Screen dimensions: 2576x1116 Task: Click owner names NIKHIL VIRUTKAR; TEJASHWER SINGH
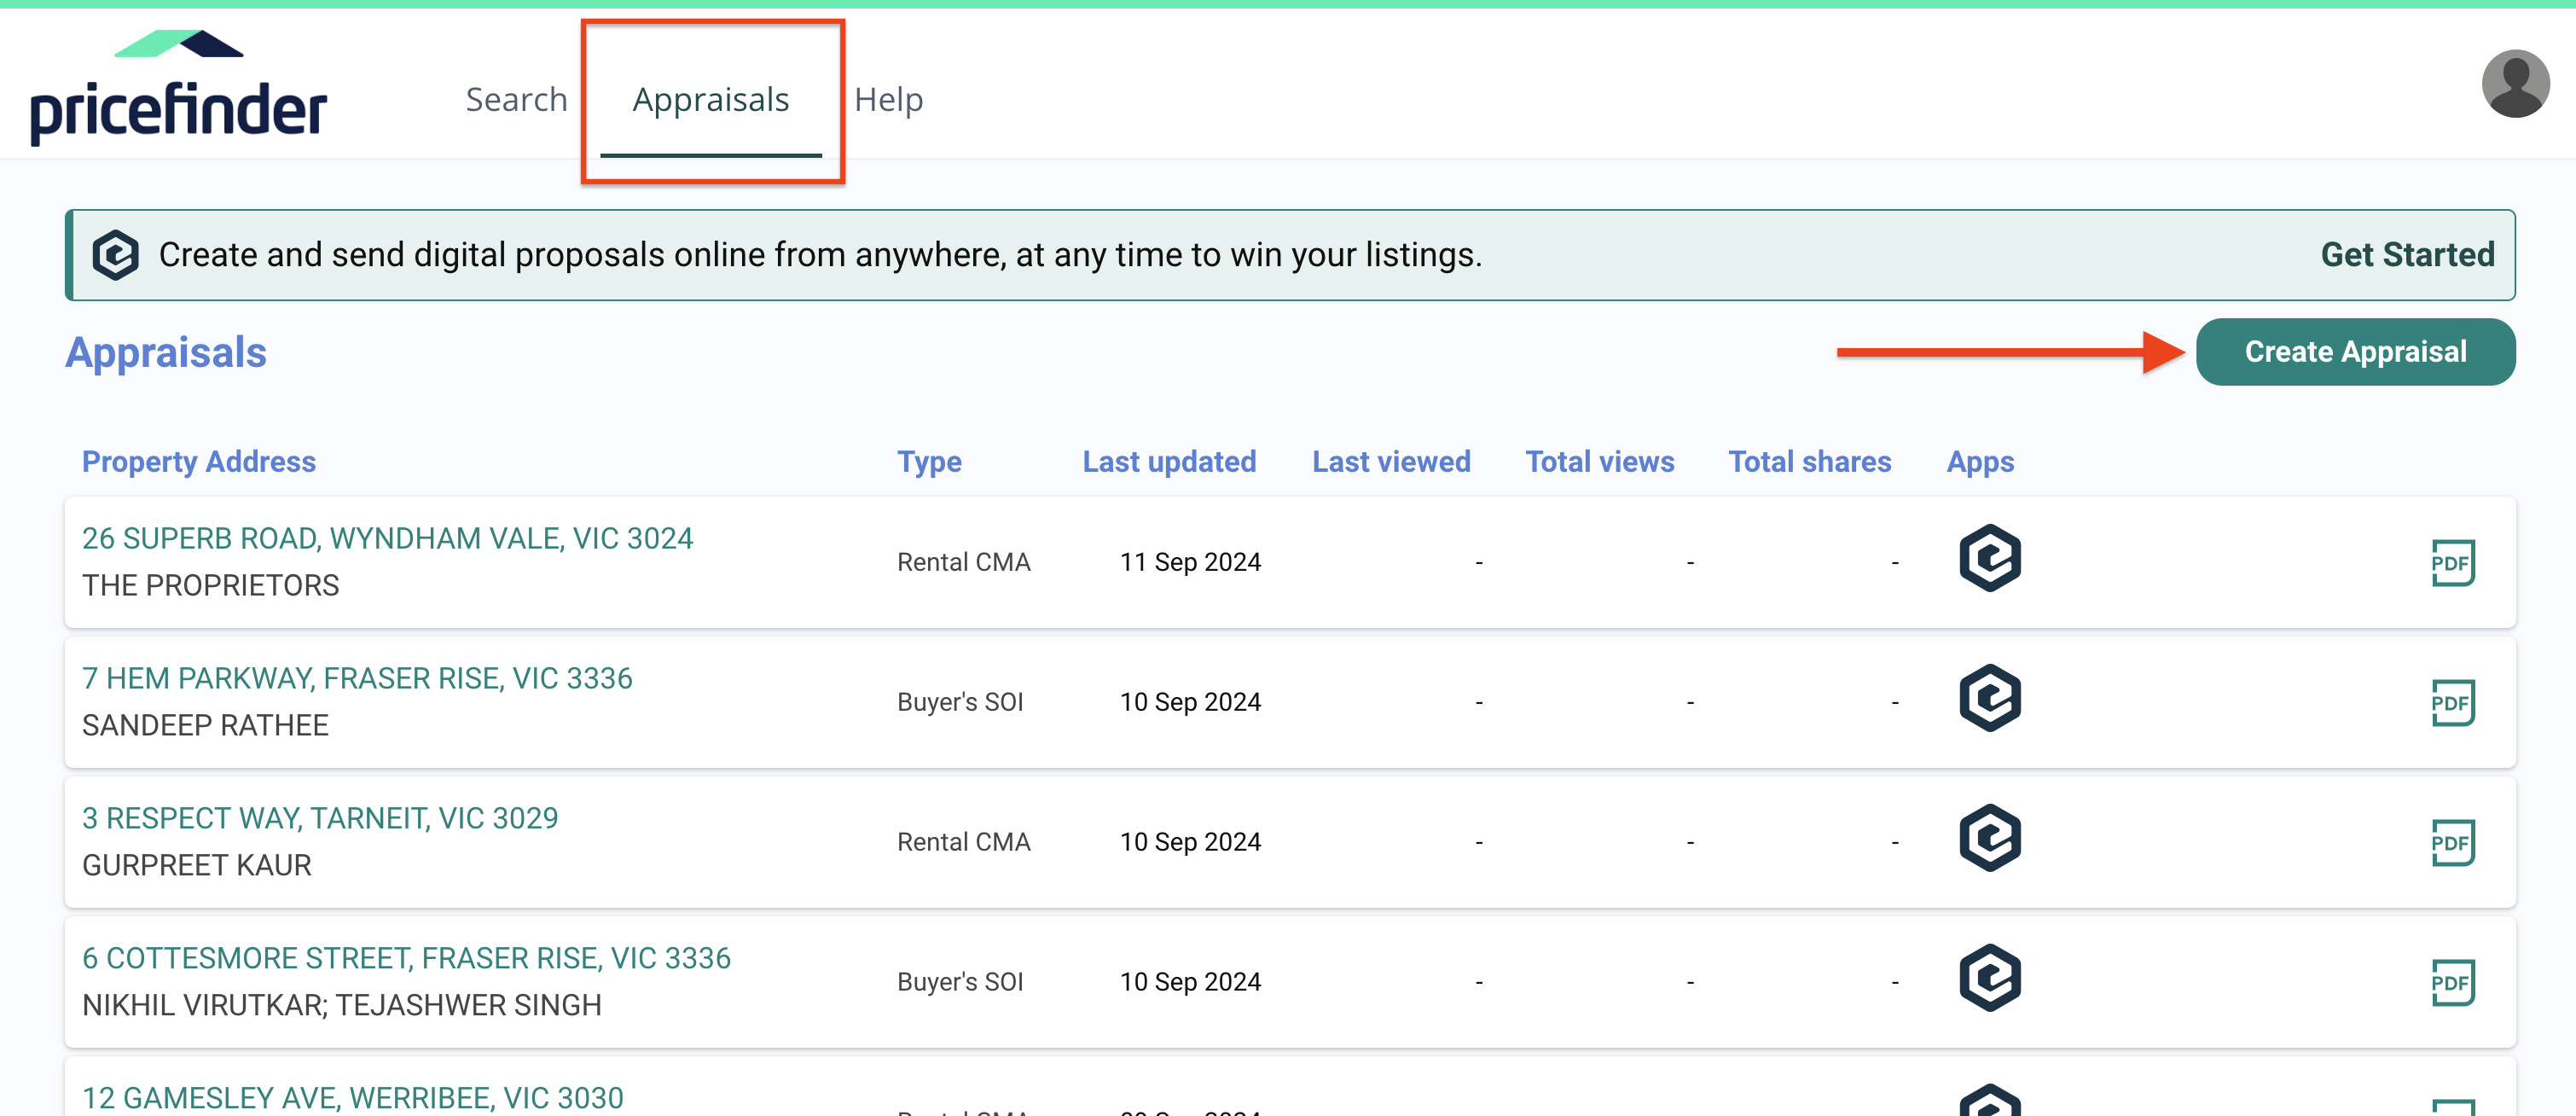click(x=342, y=1005)
